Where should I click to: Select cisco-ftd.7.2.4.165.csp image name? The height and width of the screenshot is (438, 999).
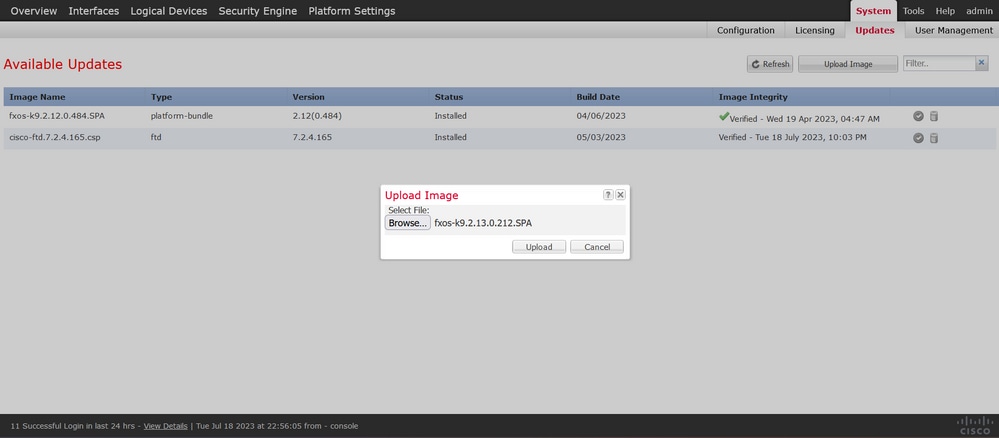[55, 137]
